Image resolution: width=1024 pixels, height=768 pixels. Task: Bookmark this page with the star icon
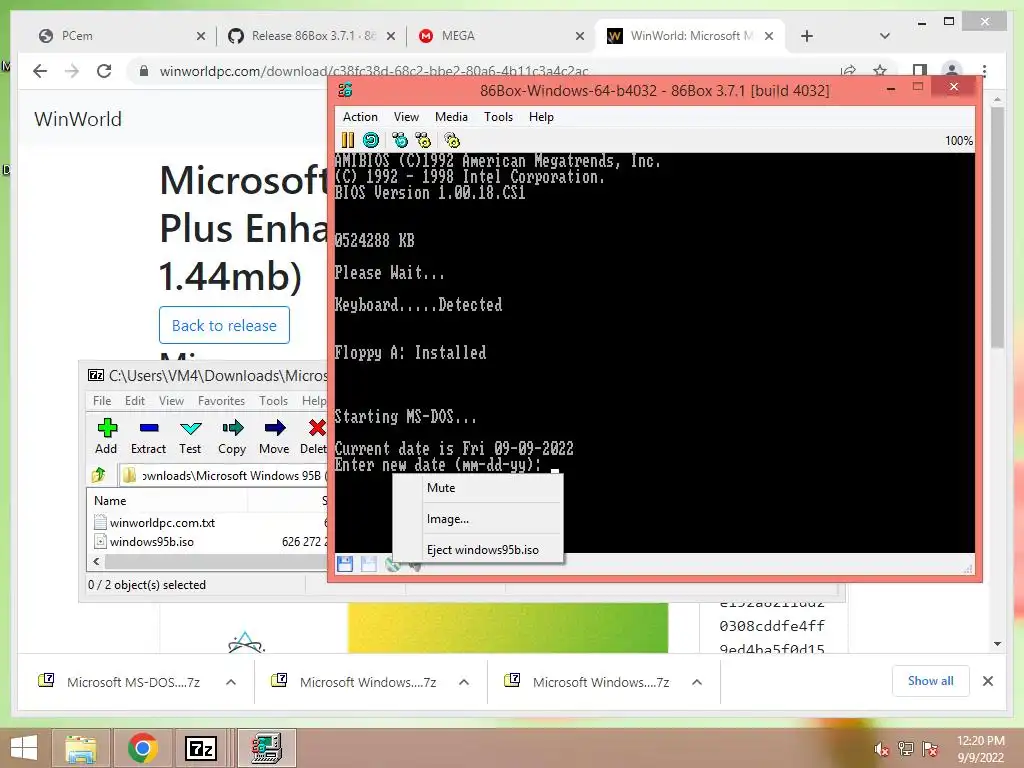point(880,71)
